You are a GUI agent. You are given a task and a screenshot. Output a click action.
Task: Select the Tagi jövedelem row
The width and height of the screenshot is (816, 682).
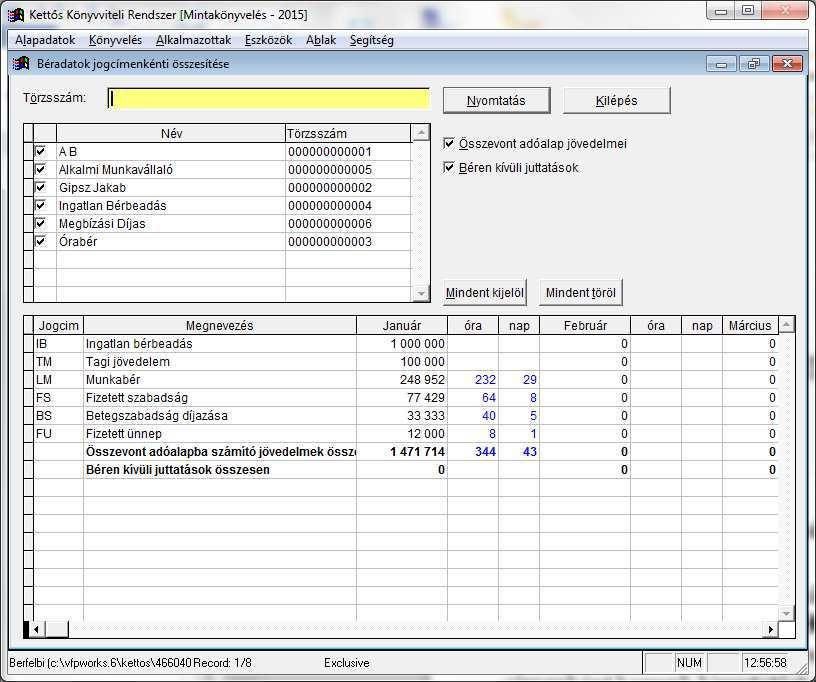pos(406,362)
